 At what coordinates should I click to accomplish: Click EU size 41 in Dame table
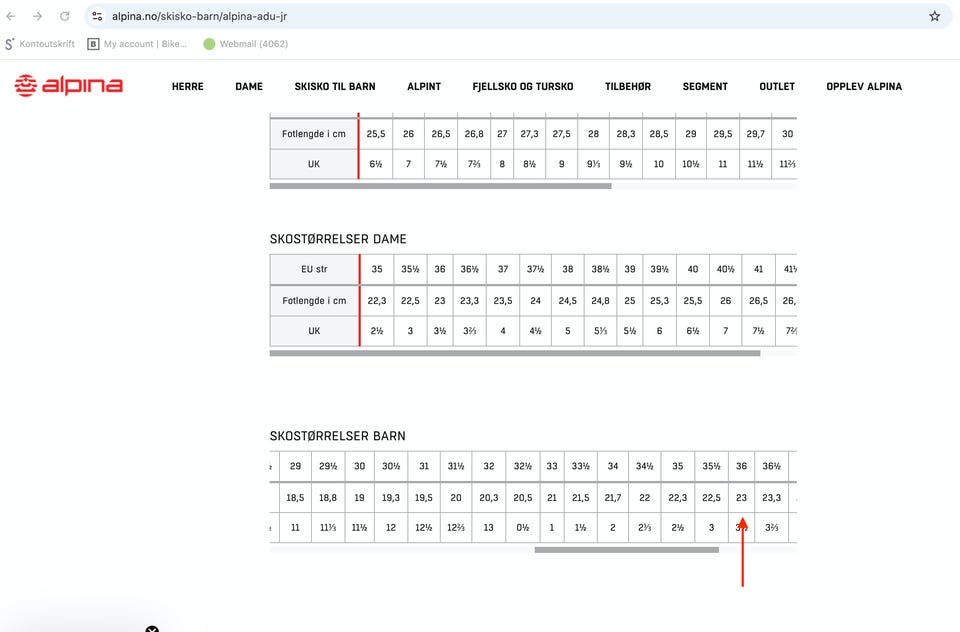759,269
